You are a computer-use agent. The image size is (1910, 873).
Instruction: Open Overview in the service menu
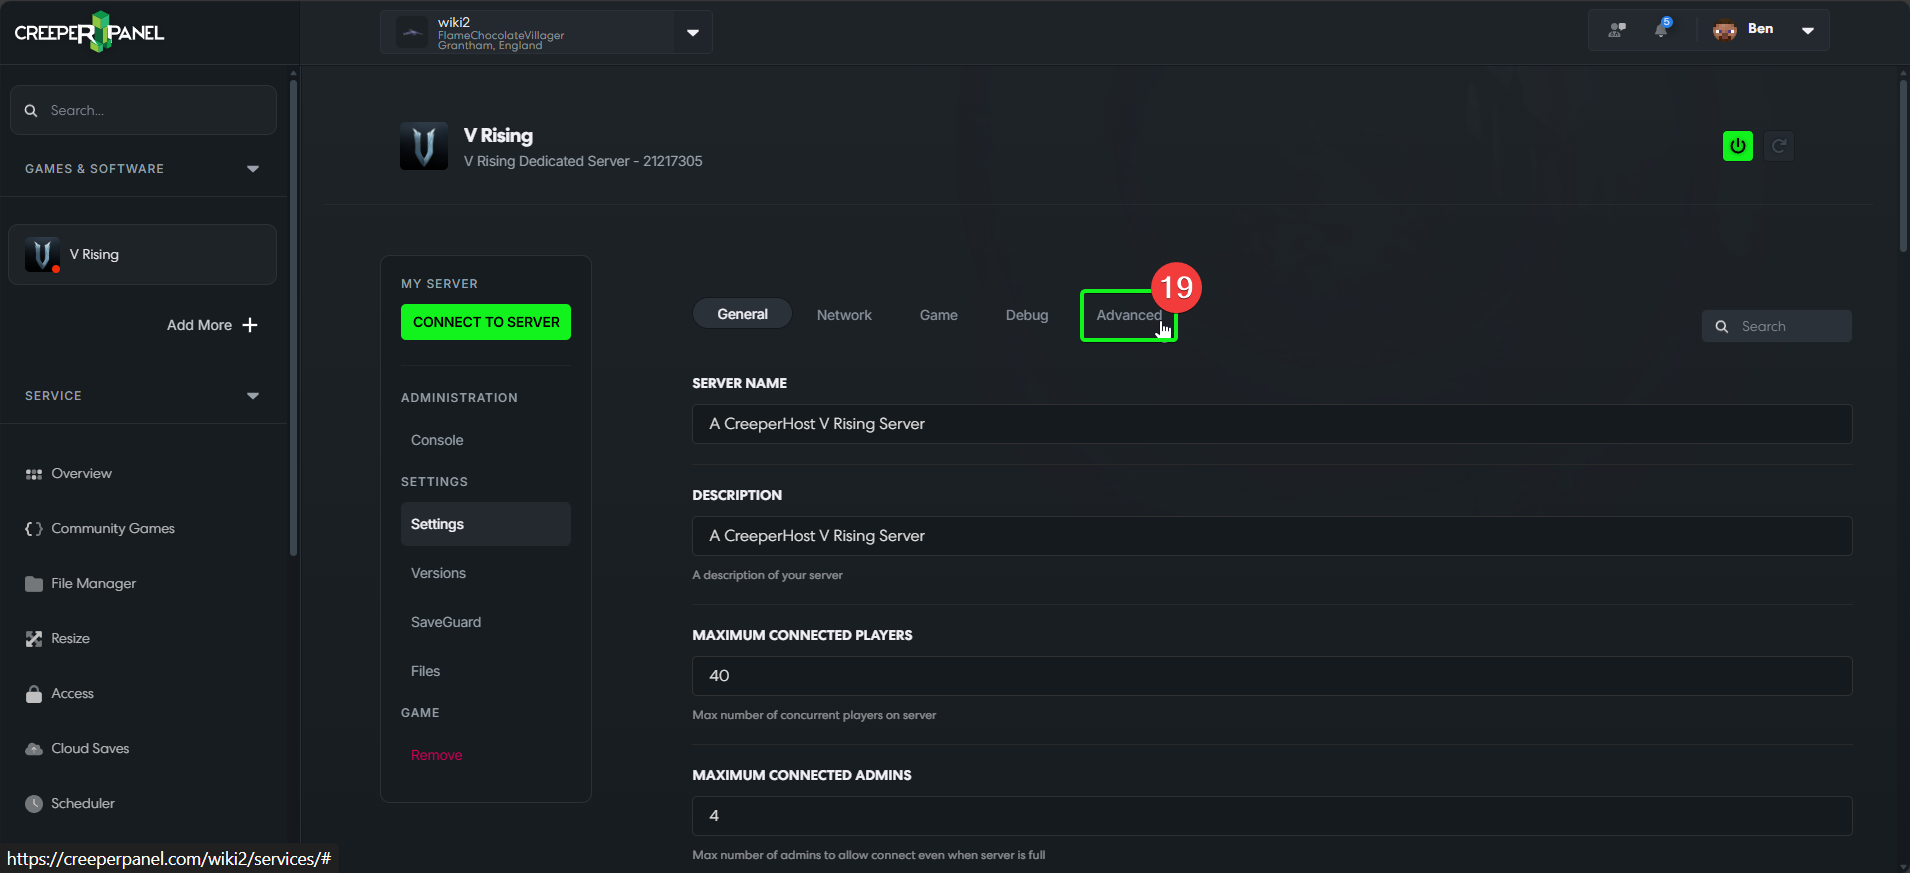tap(81, 473)
